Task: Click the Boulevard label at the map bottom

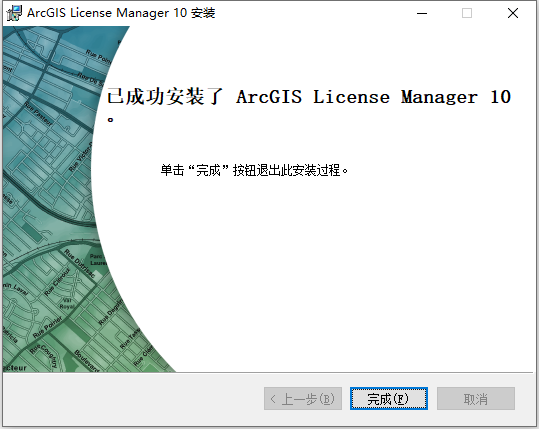Action: click(x=87, y=361)
